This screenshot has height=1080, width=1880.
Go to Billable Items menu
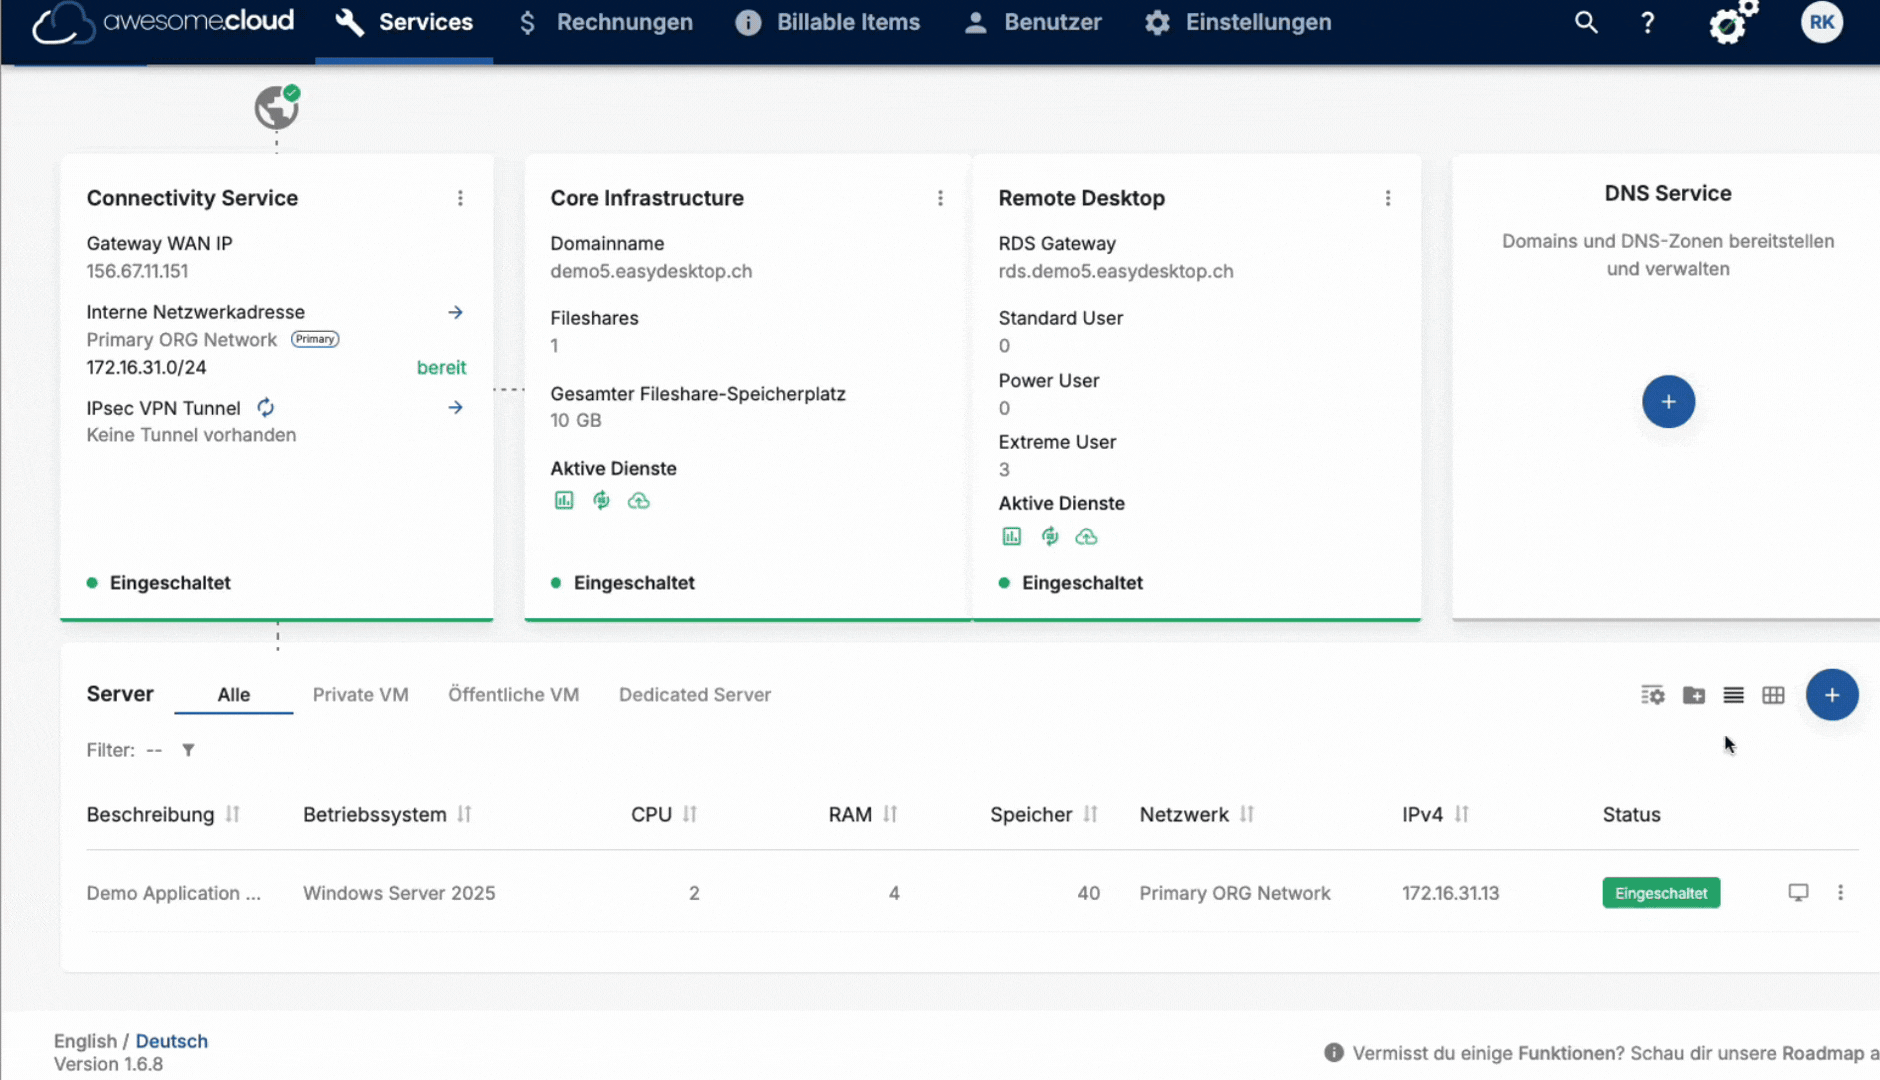coord(828,22)
